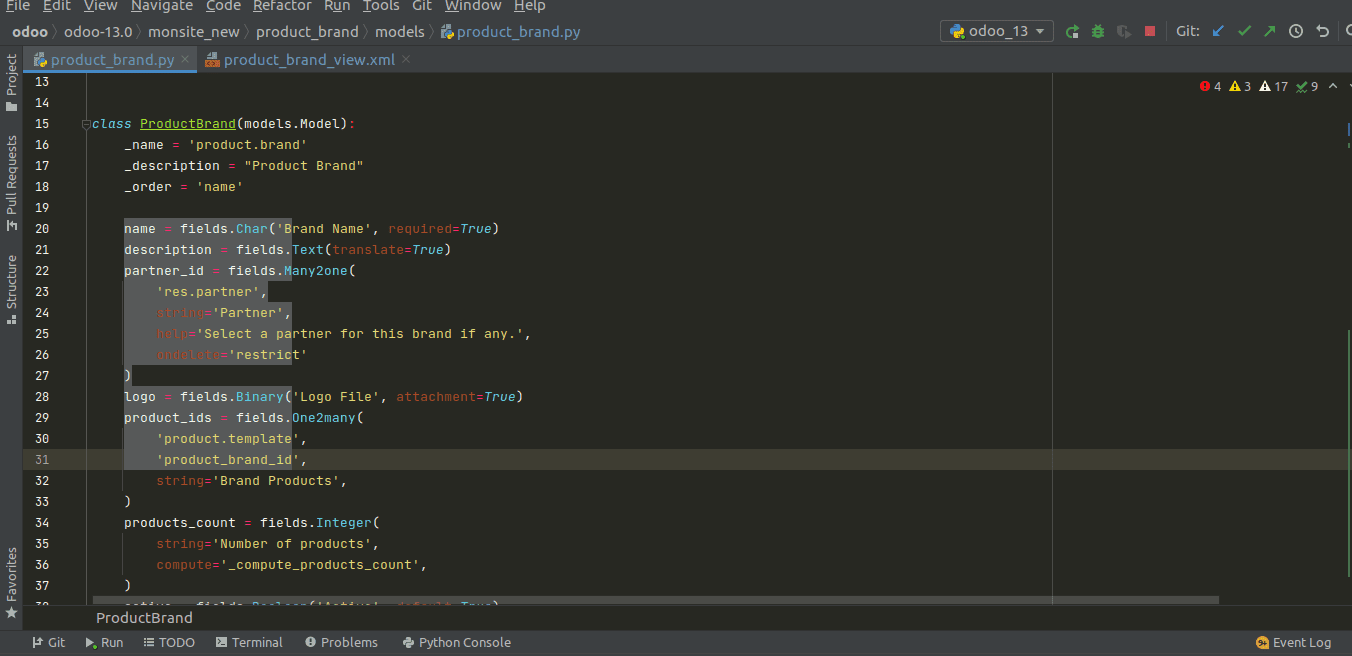
Task: Click the 'Git:' label in toolbar
Action: tap(1188, 31)
